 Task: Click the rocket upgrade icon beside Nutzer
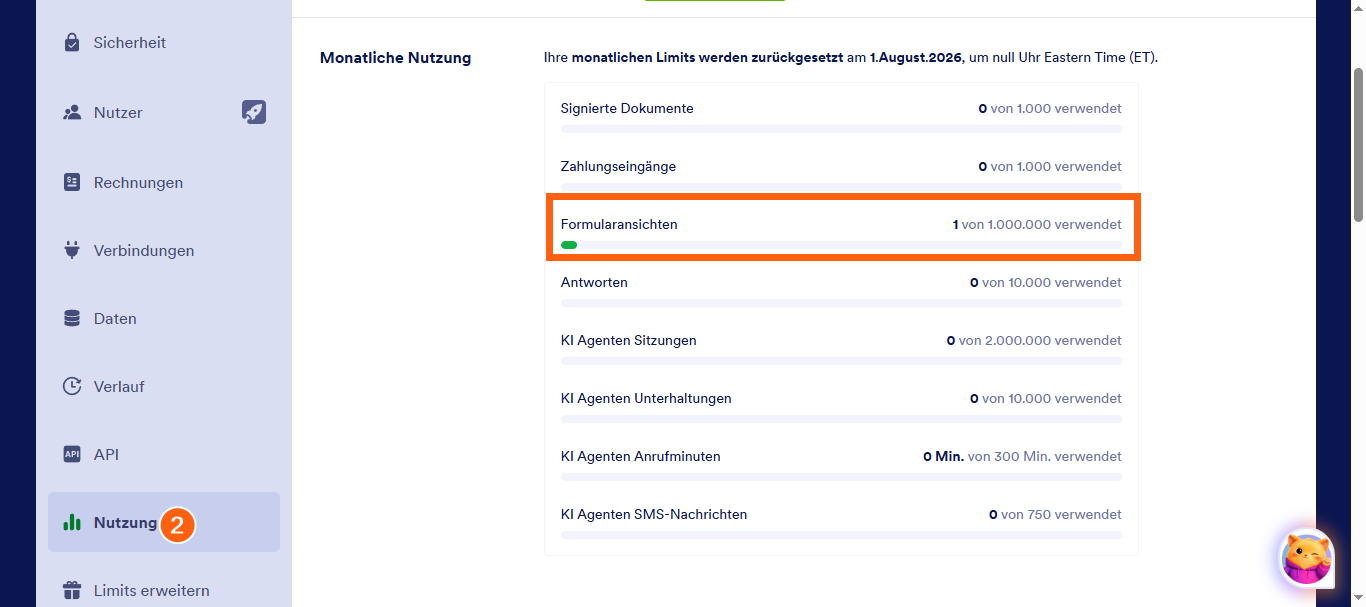[254, 112]
